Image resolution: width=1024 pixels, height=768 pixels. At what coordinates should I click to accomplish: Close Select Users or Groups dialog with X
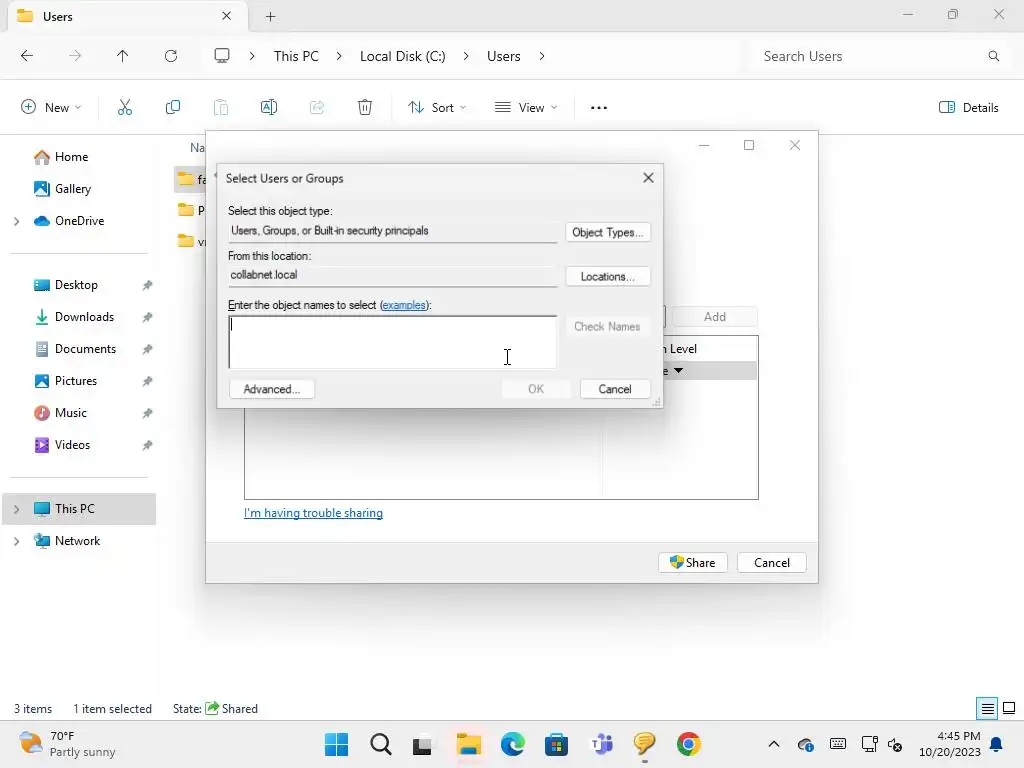pos(648,178)
